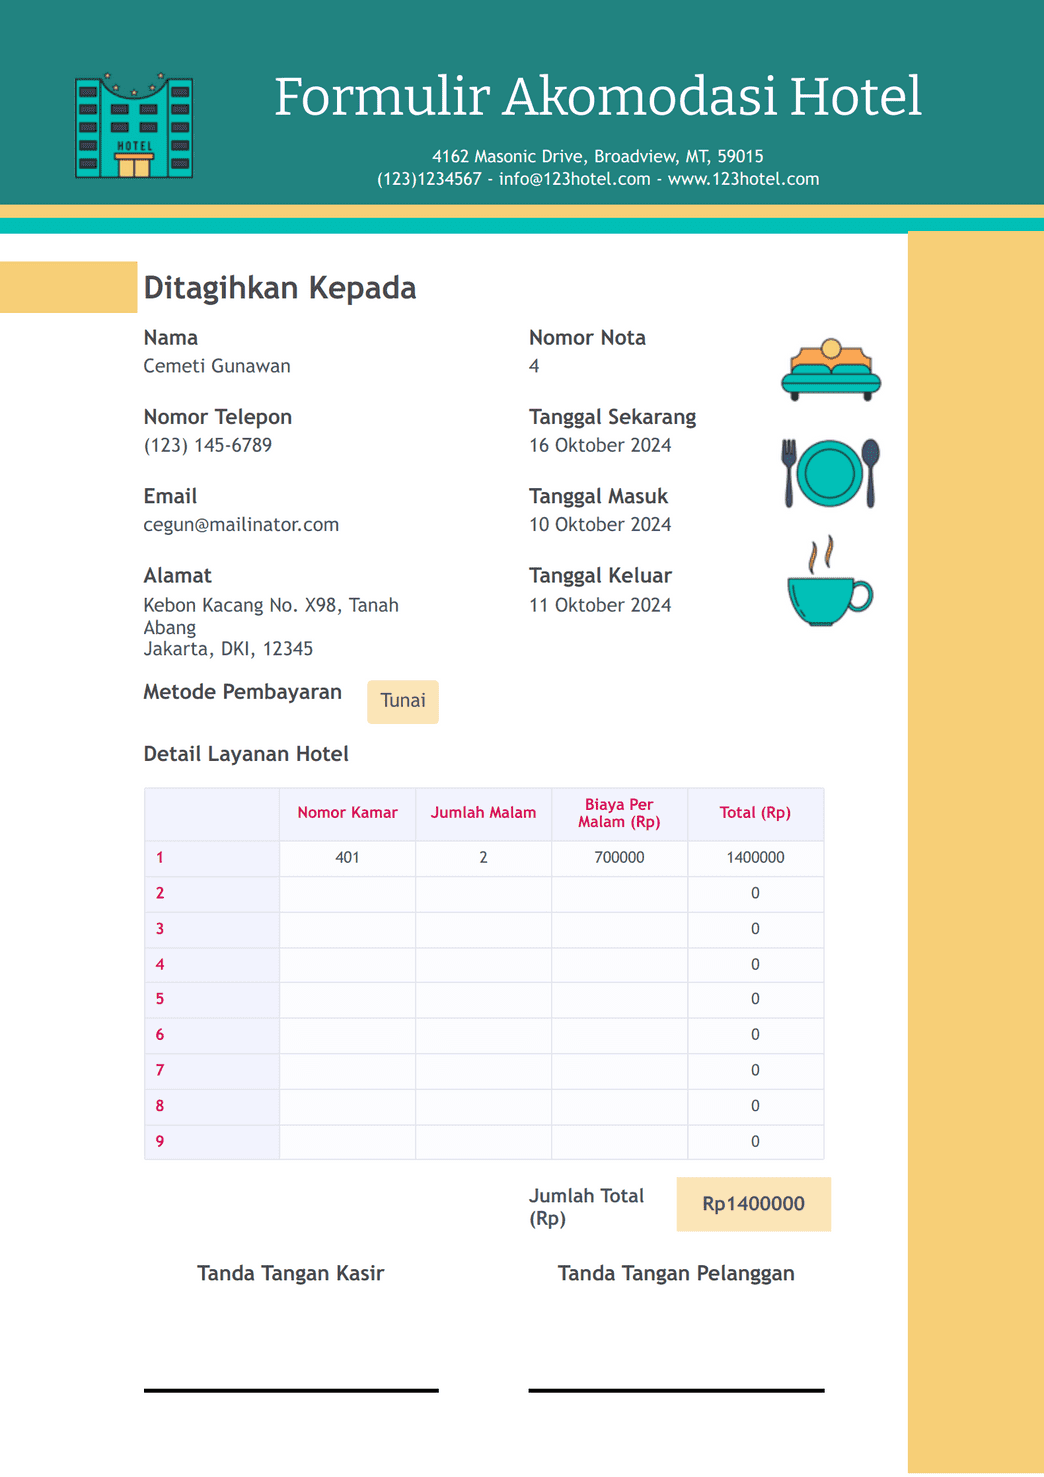Click the Tunai payment method button

pos(402,701)
